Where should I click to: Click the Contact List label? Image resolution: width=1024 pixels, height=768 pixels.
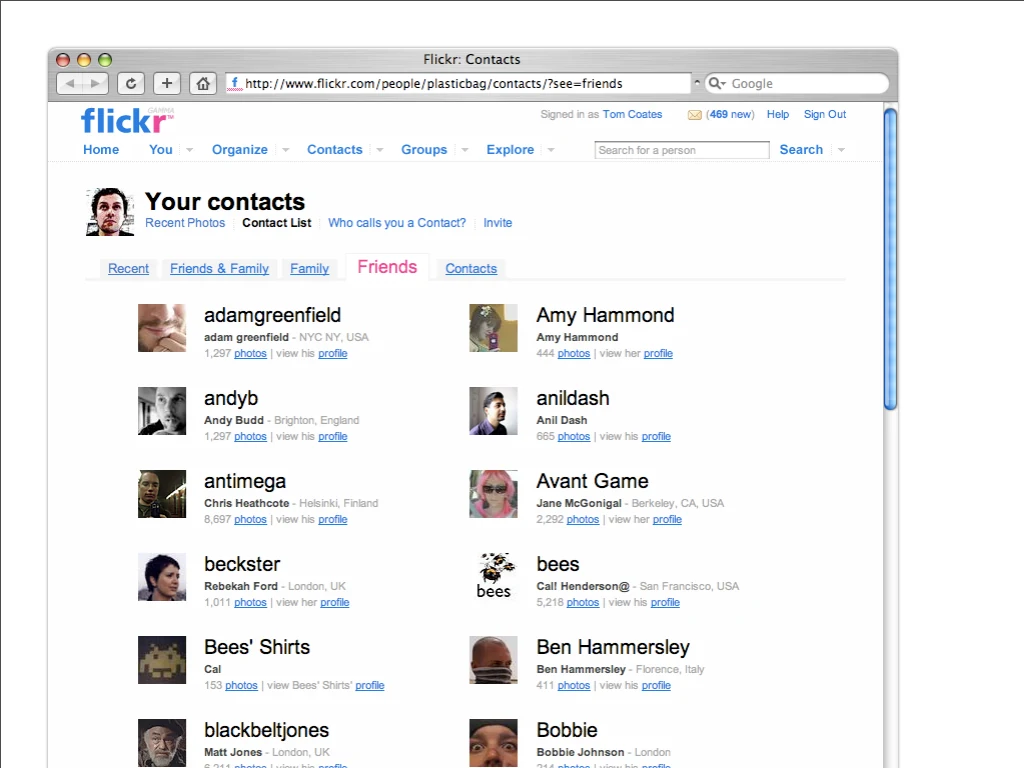[x=277, y=223]
